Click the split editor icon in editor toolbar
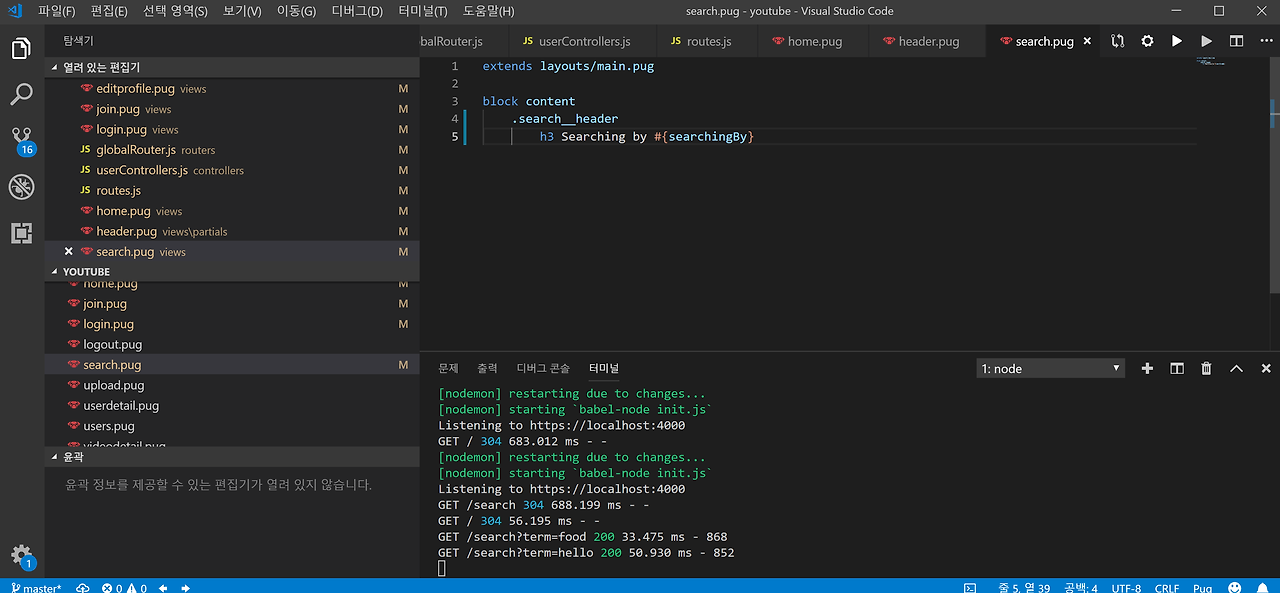Screen dimensions: 1280x593 pos(1237,41)
